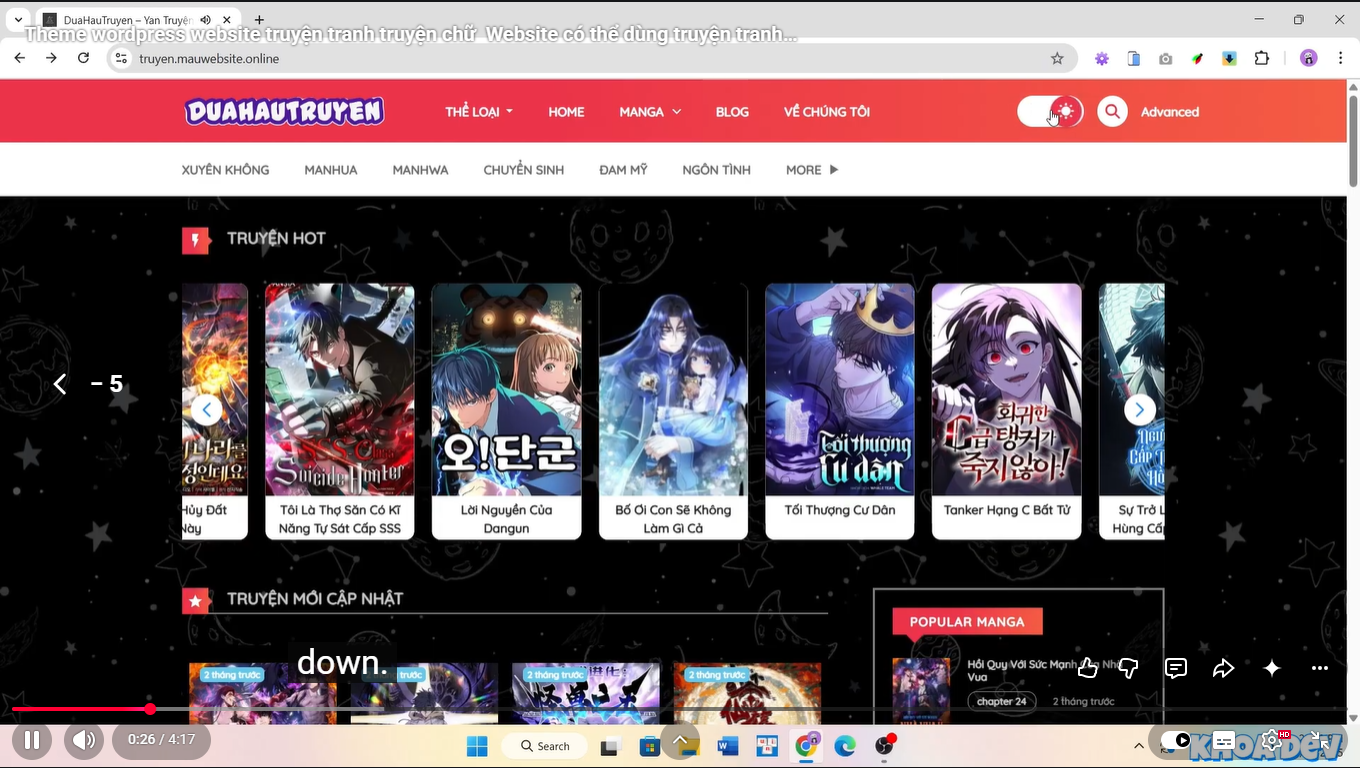The image size is (1360, 768).
Task: Click the title Bố Ơi Con Sẽ Không Làm Gì Cả
Action: coord(673,519)
